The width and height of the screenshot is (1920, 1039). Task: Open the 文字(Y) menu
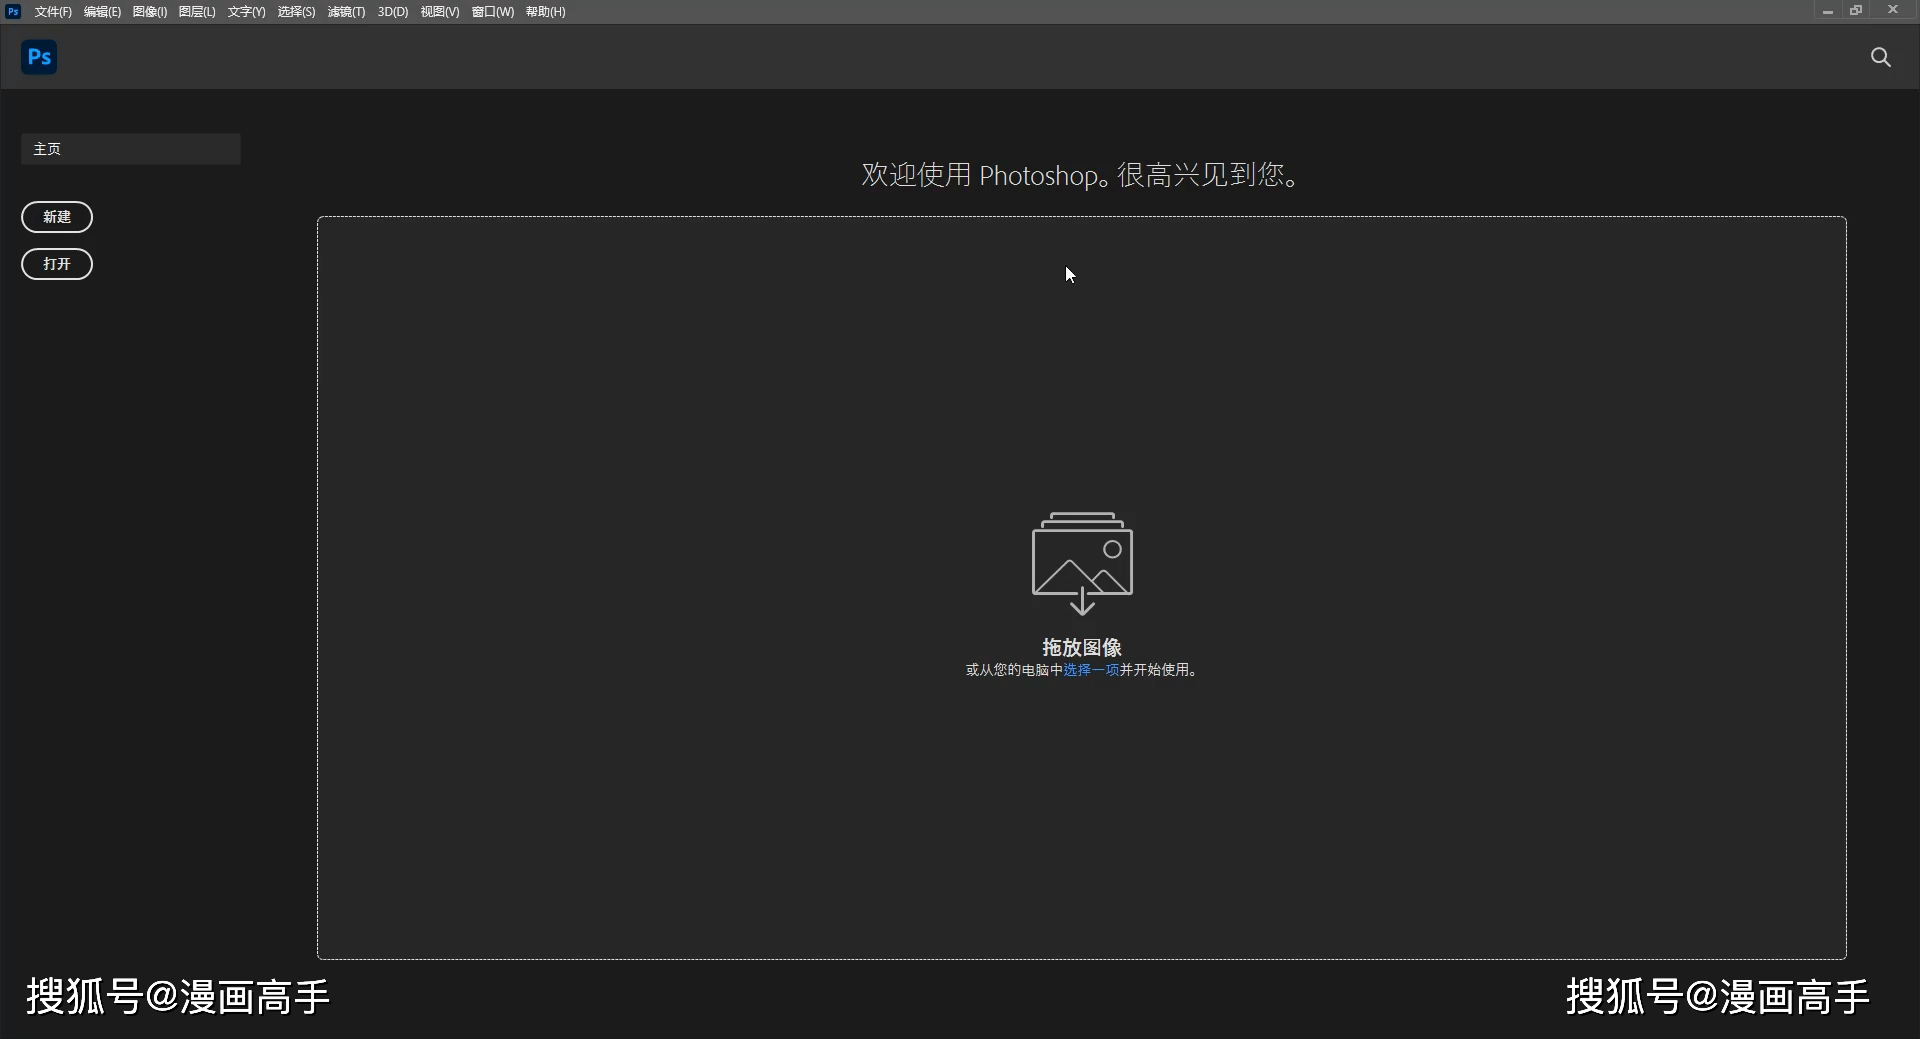click(246, 12)
